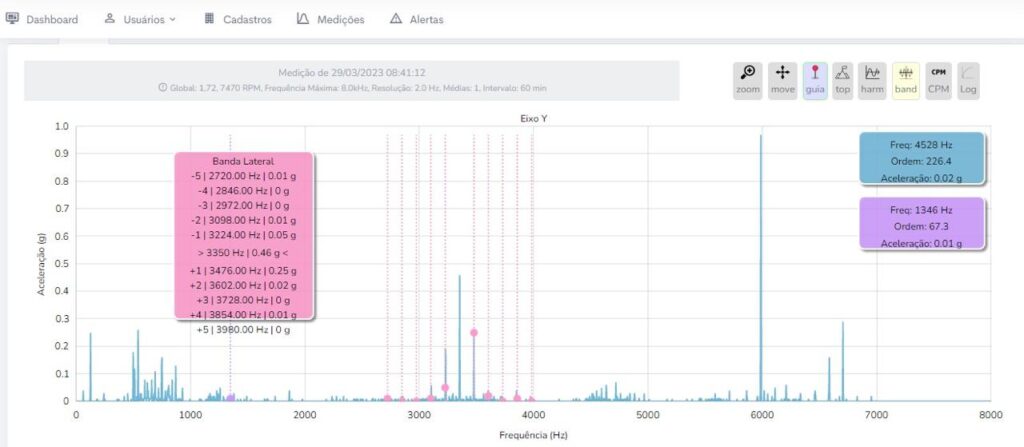
Task: Click the Dashboard monitor icon
Action: (x=13, y=19)
